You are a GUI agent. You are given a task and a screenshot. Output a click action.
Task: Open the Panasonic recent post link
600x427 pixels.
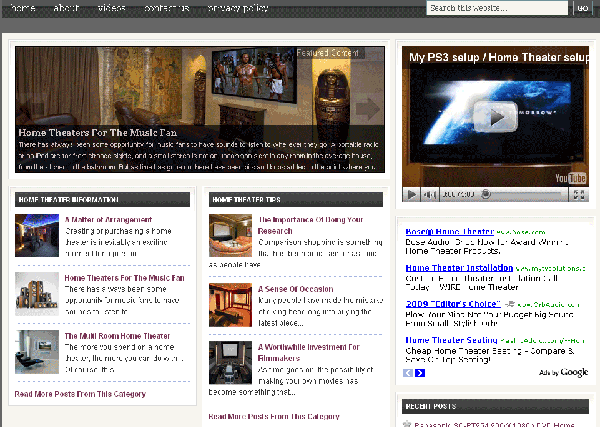(494, 424)
